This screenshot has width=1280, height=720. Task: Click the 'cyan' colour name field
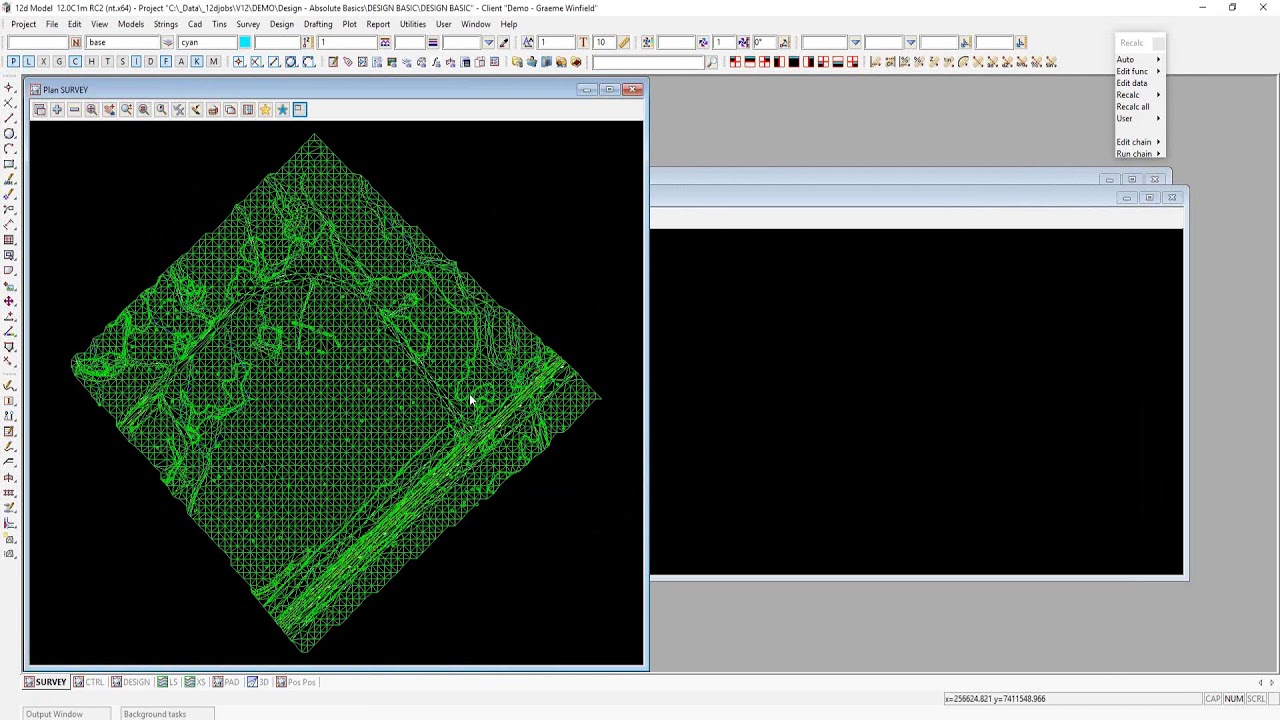click(207, 42)
